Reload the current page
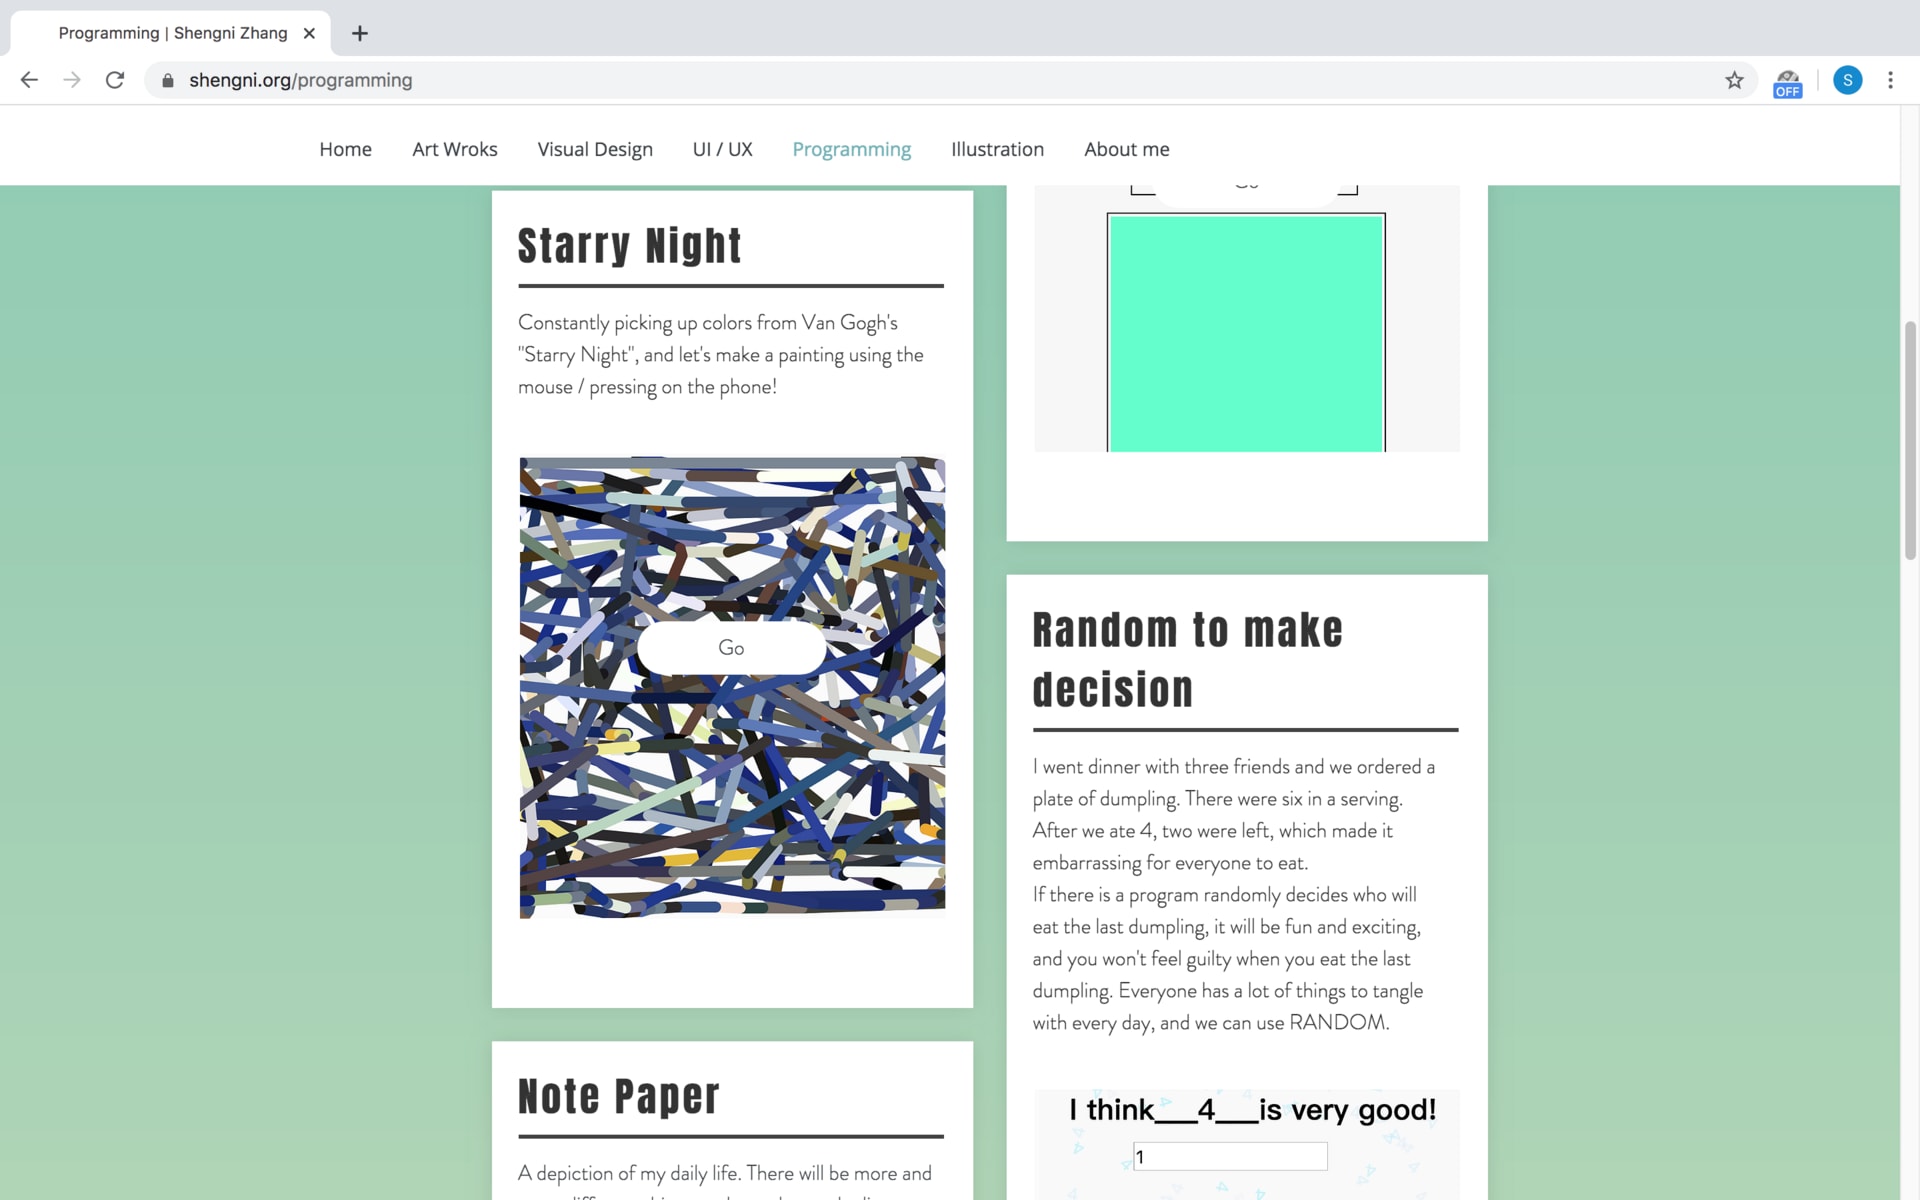Screen dimensions: 1920x1200 coord(115,80)
